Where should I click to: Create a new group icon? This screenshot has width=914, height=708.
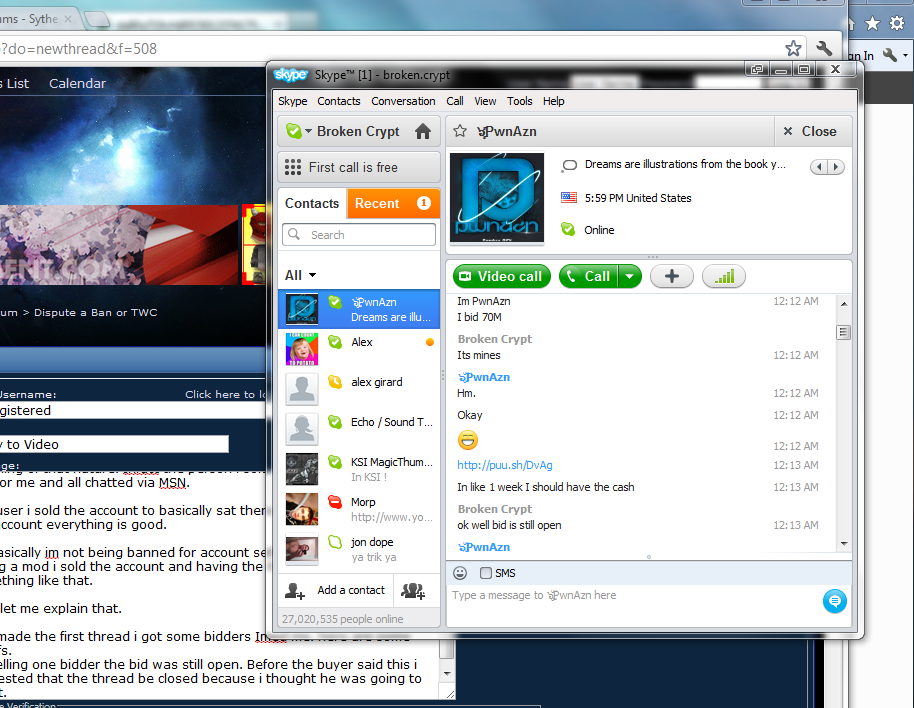(413, 591)
